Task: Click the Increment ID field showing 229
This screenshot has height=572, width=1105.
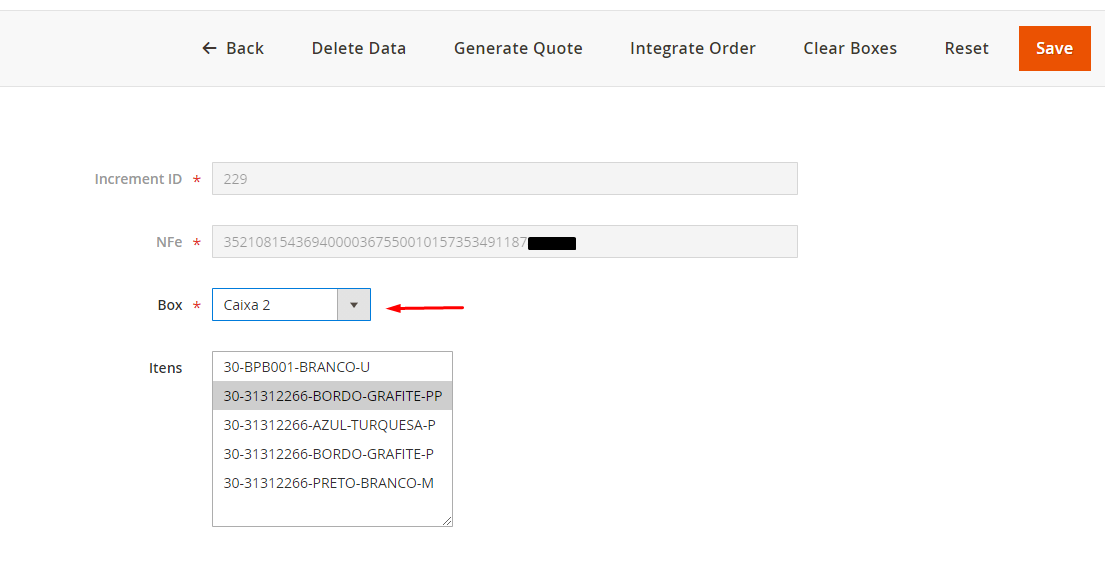Action: tap(504, 179)
